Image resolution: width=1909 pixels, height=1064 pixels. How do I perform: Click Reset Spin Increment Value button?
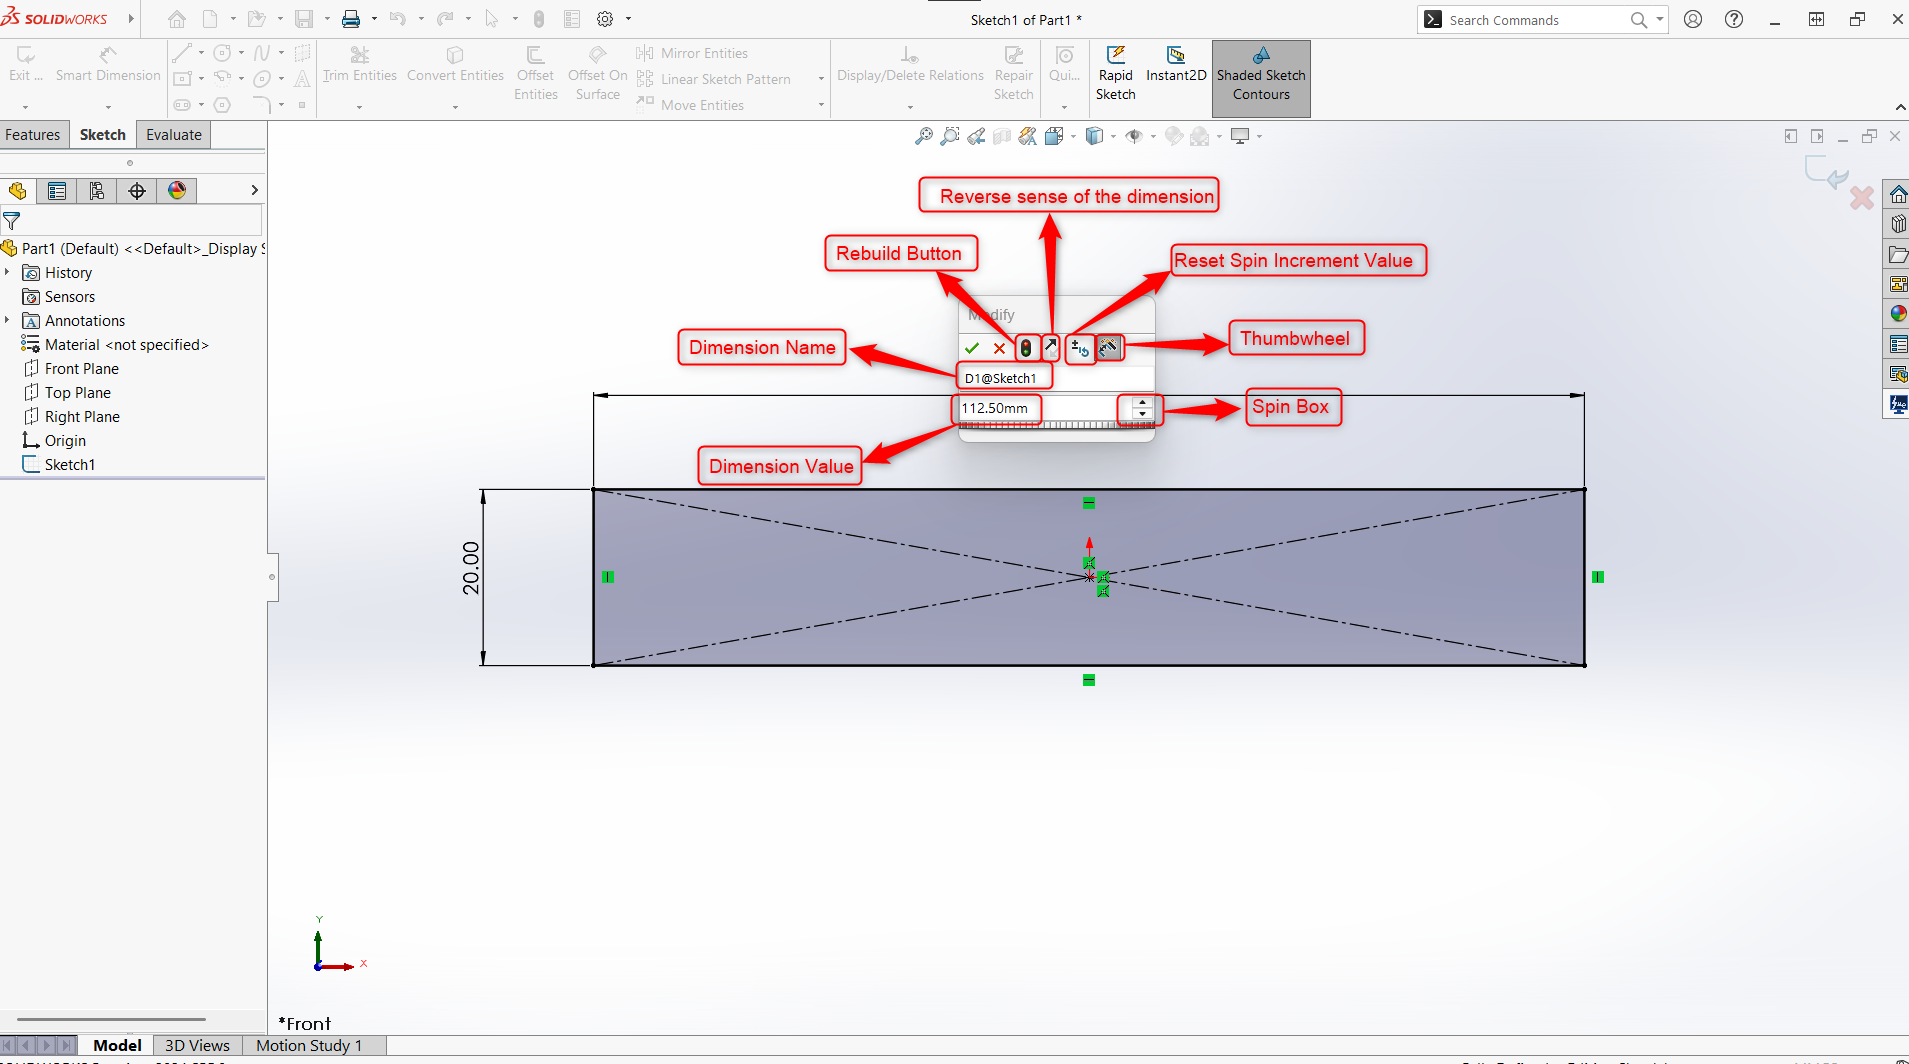click(1079, 348)
